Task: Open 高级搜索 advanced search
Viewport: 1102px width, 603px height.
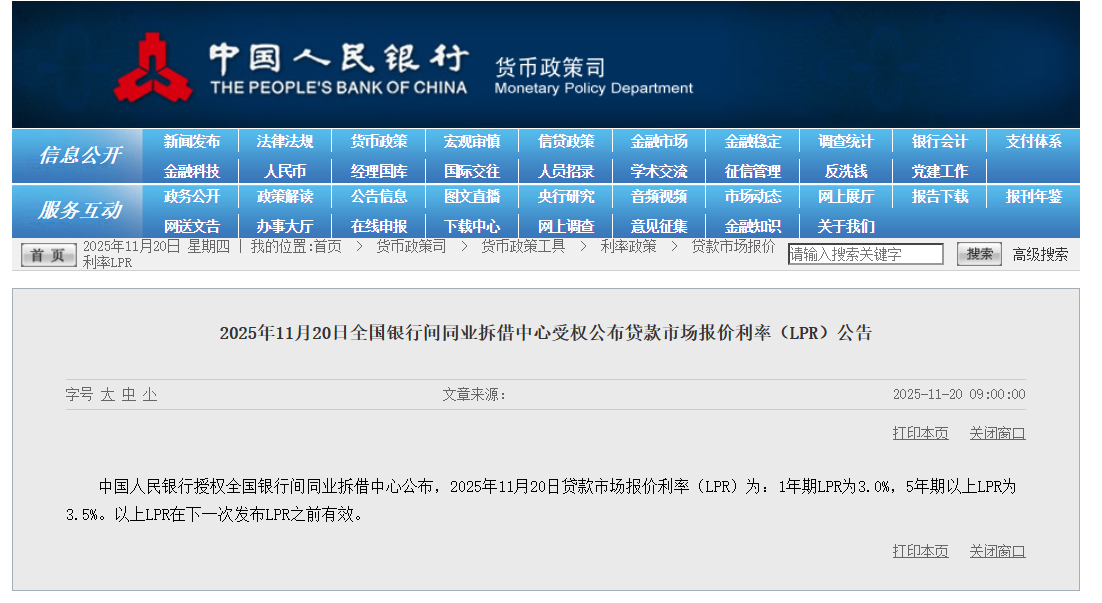Action: [1040, 254]
